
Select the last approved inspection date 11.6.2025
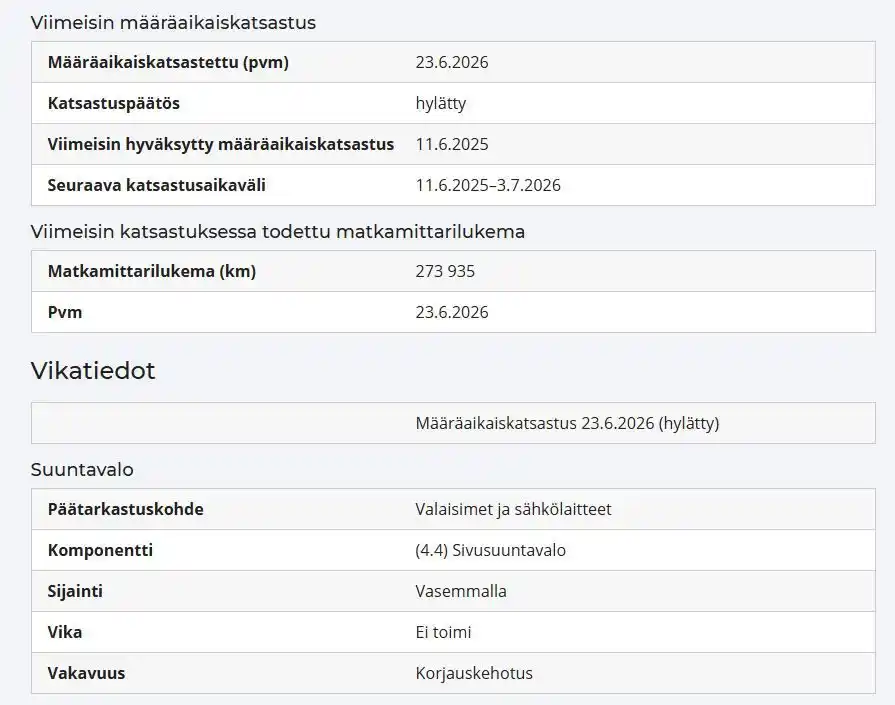(x=451, y=144)
